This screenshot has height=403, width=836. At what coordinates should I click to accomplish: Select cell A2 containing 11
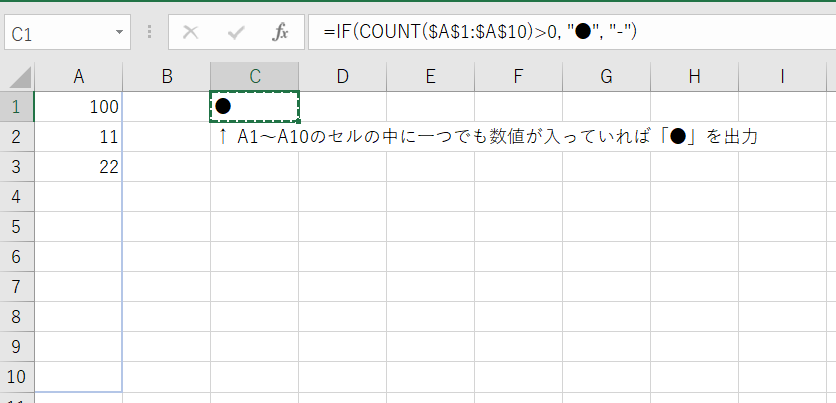pyautogui.click(x=79, y=137)
